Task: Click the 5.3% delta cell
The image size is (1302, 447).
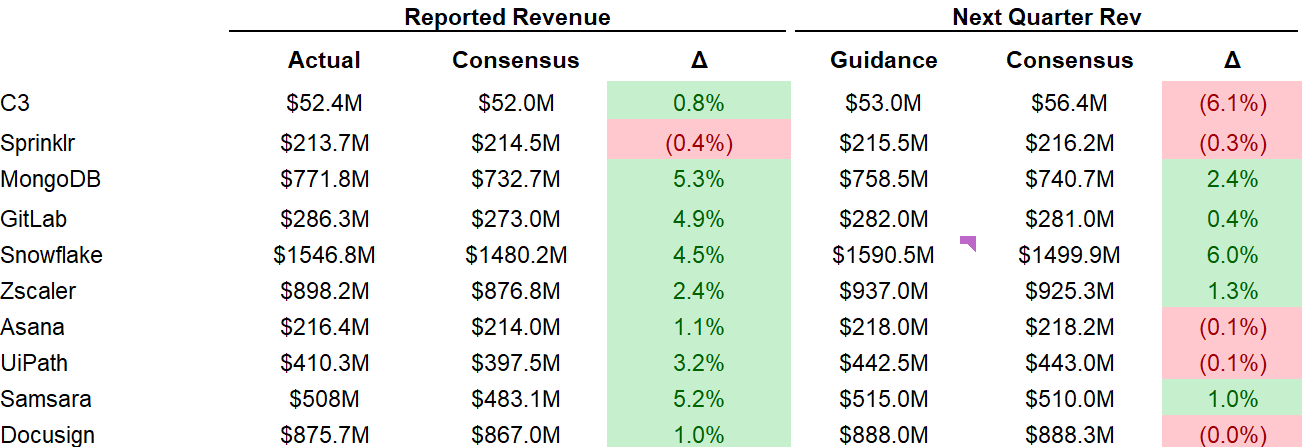Action: coord(699,179)
